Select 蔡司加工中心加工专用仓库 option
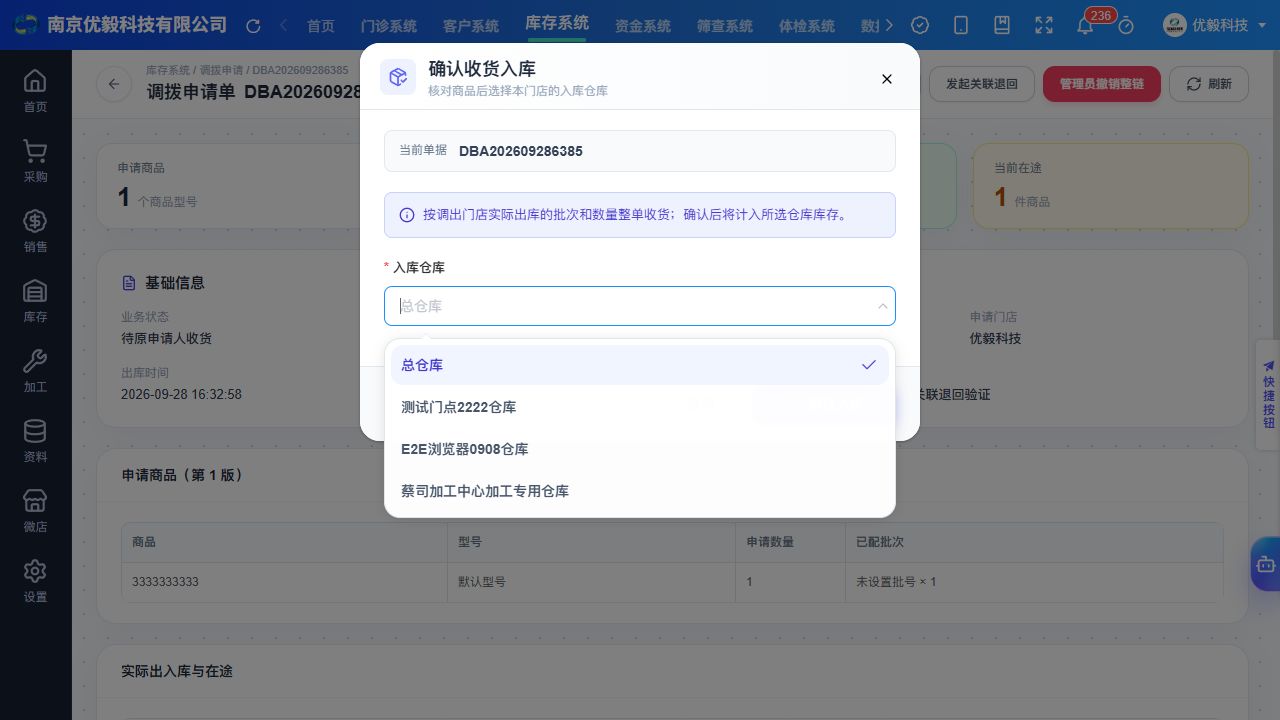This screenshot has height=720, width=1280. pyautogui.click(x=640, y=491)
